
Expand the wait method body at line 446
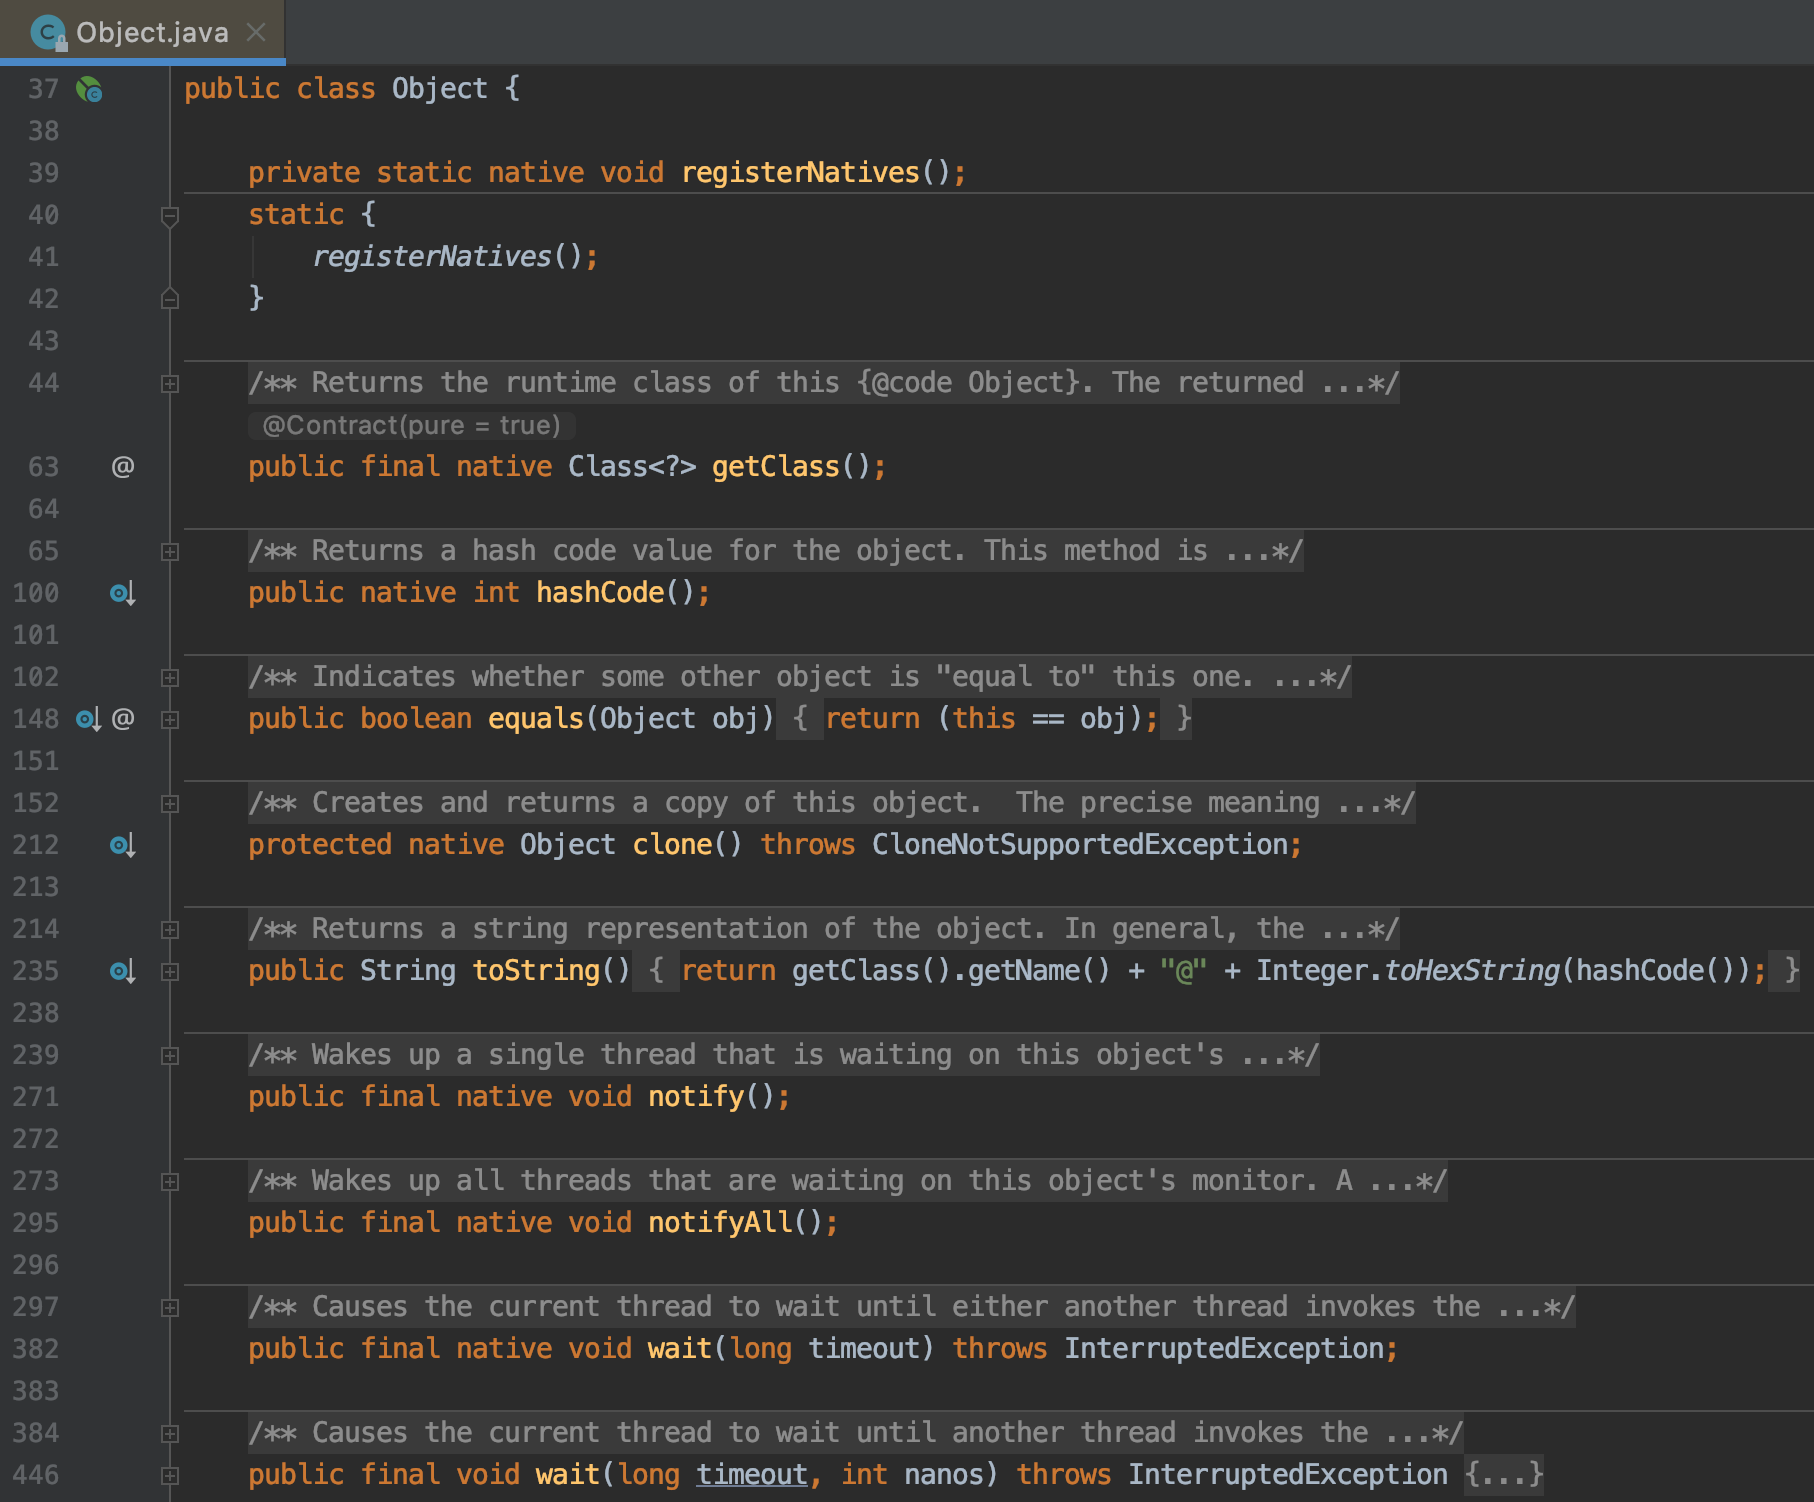pyautogui.click(x=170, y=1476)
